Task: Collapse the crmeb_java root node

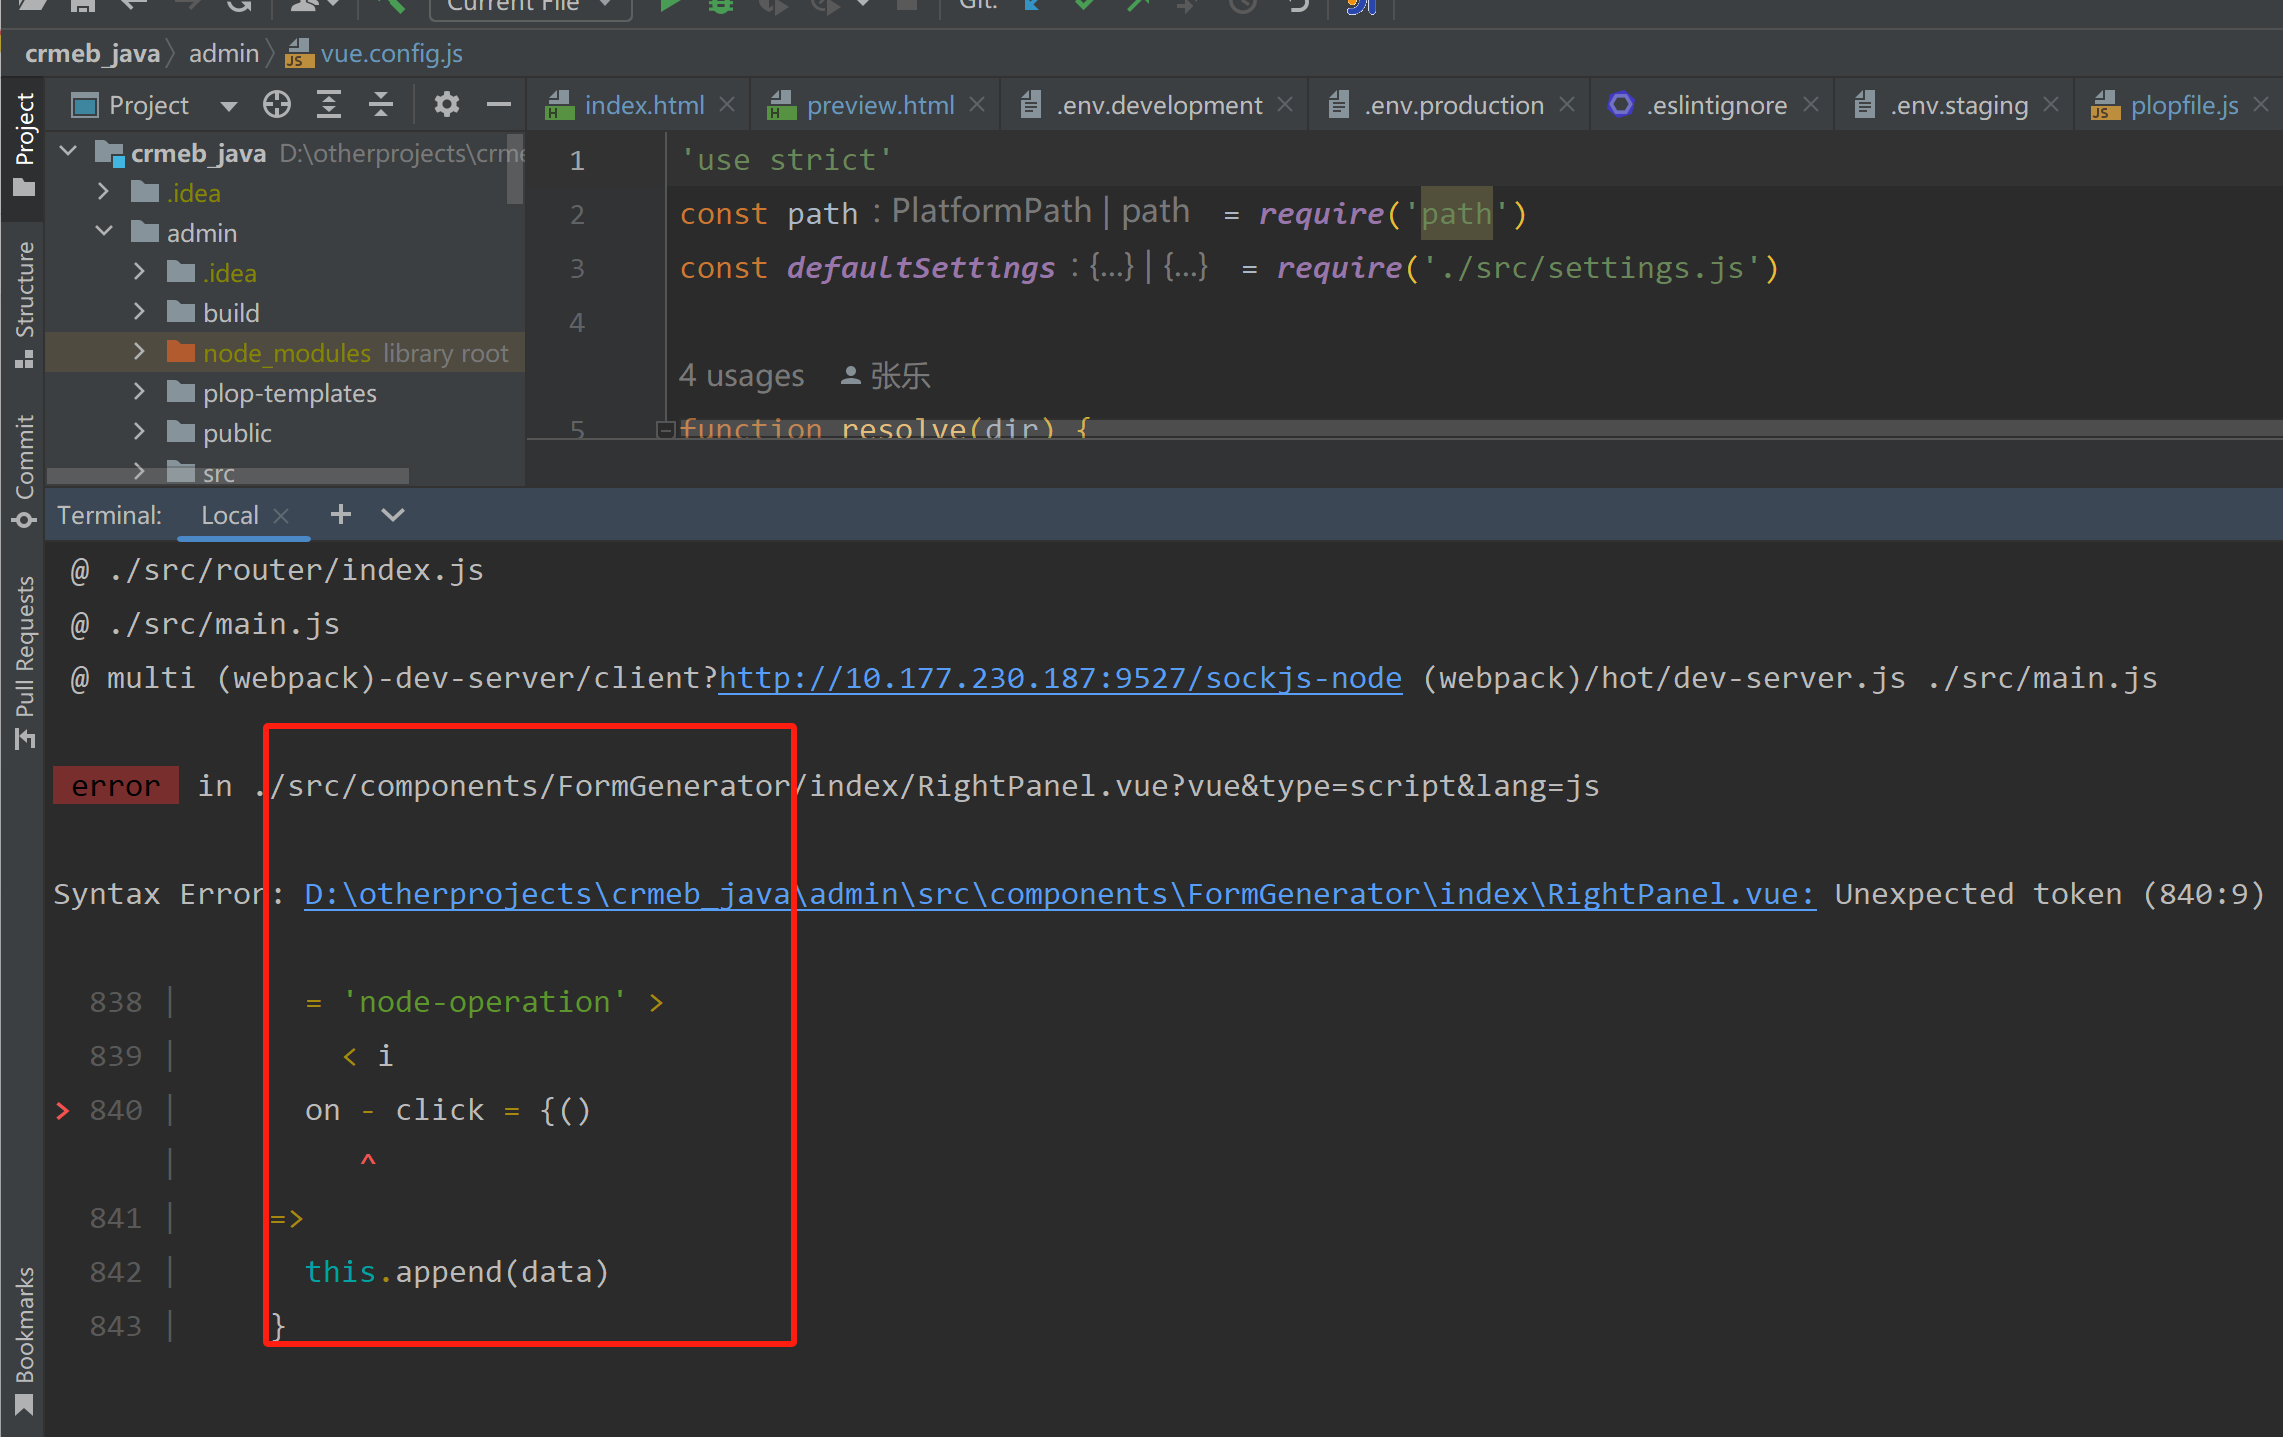Action: [x=69, y=152]
